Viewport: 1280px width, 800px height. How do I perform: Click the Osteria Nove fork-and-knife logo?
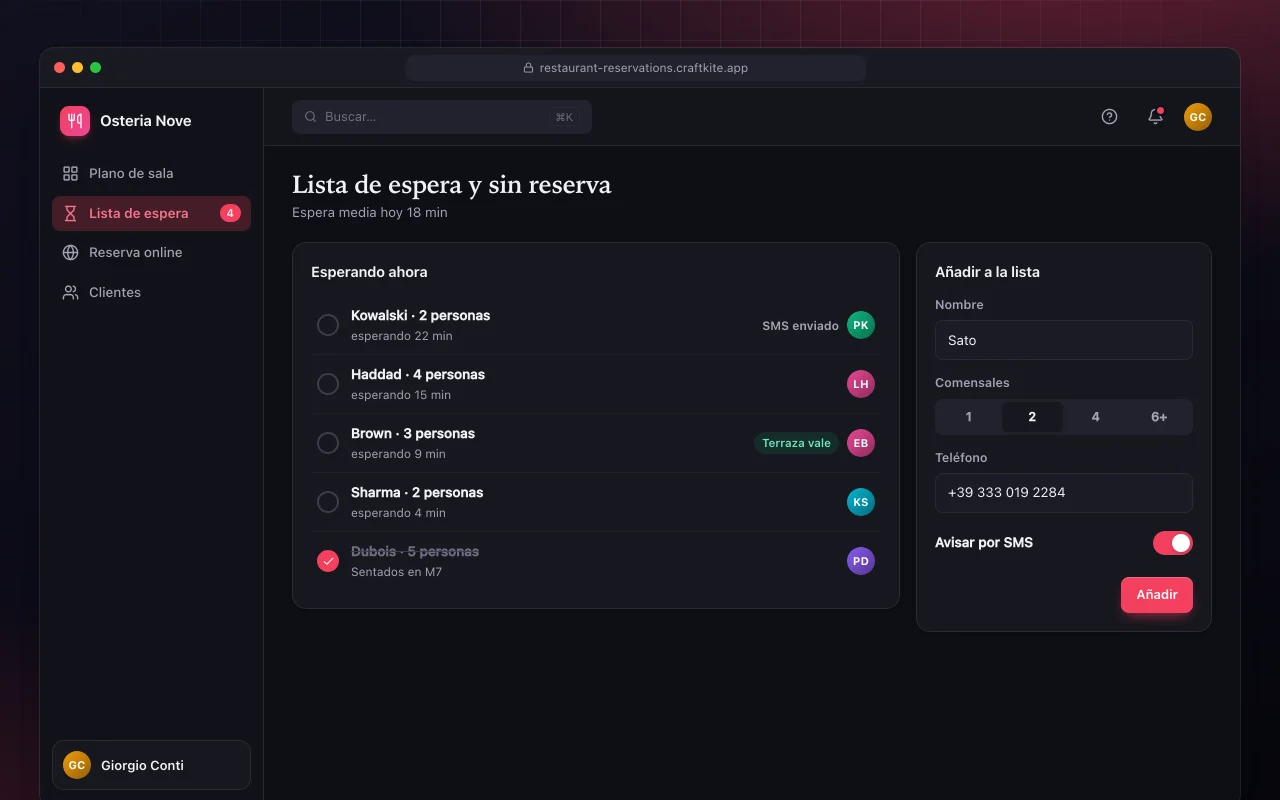point(75,121)
